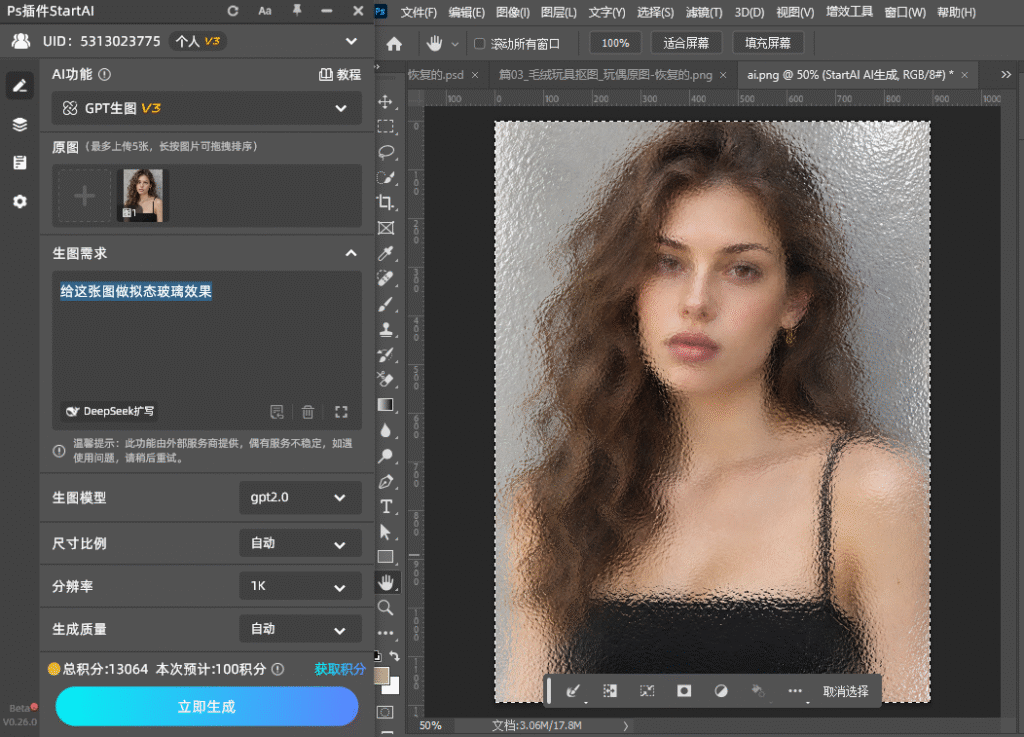
Task: Click the 适合屏幕 button
Action: (x=686, y=43)
